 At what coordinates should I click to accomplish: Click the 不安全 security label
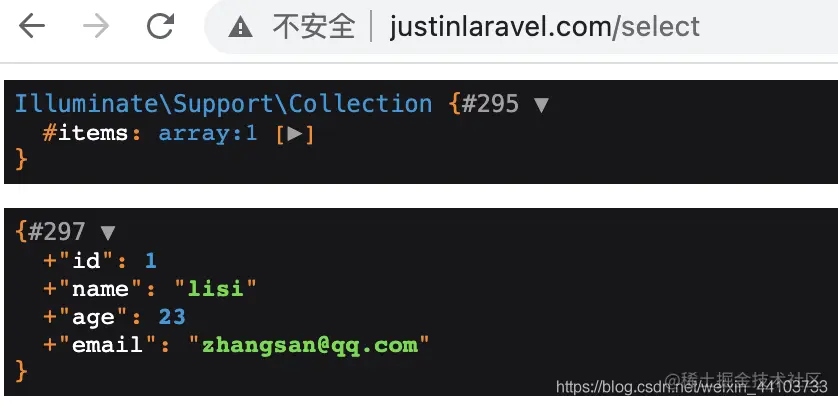314,26
